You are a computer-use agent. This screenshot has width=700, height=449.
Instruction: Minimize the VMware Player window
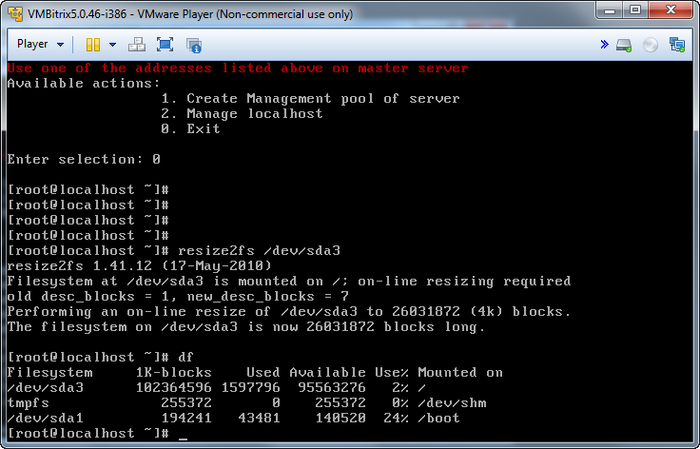[609, 10]
